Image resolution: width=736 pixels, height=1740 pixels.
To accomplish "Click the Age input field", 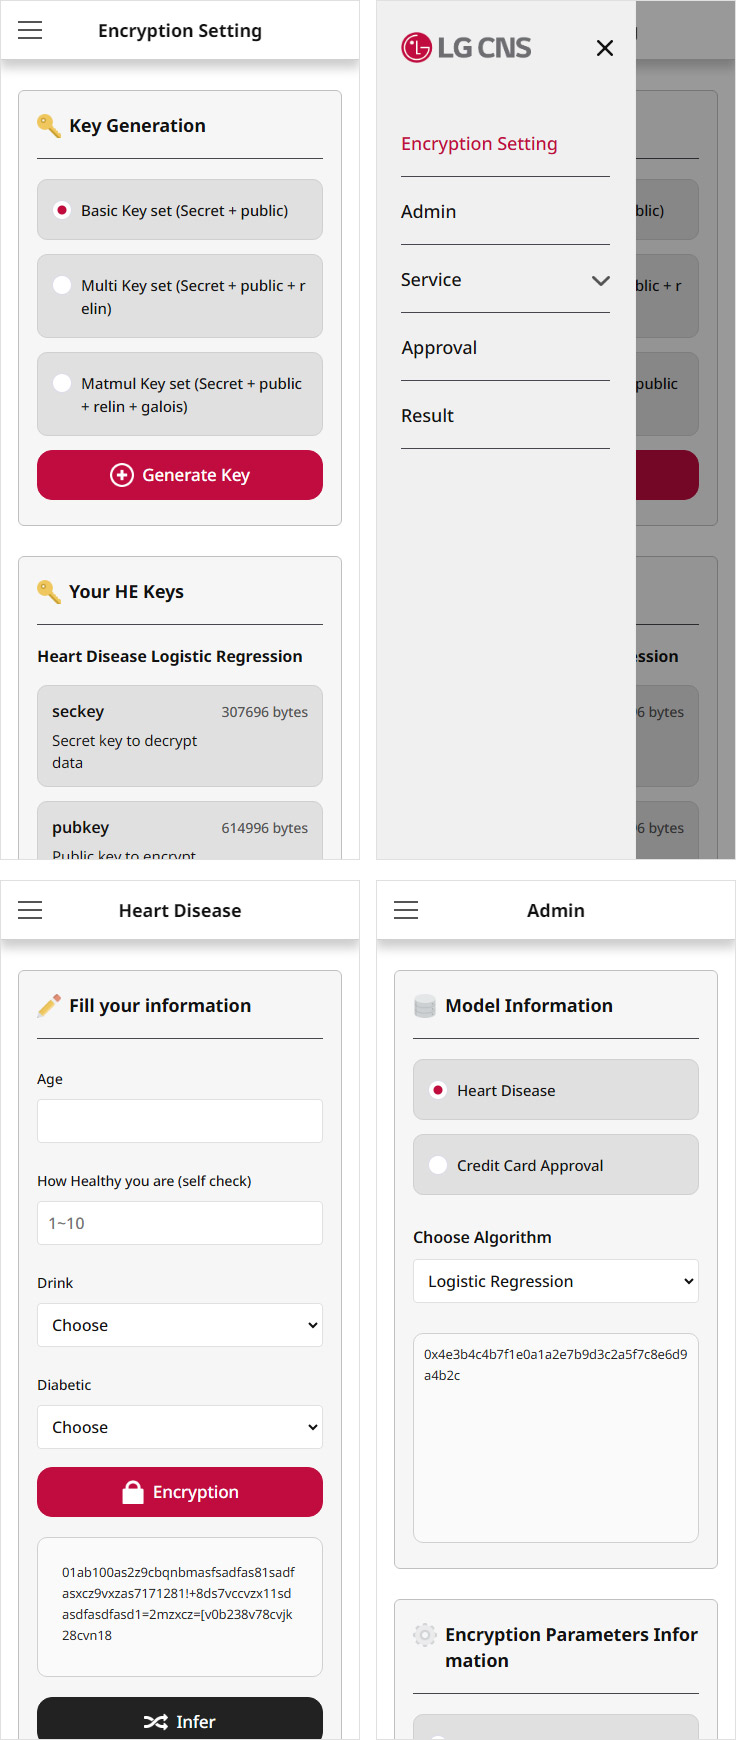I will pyautogui.click(x=180, y=1121).
